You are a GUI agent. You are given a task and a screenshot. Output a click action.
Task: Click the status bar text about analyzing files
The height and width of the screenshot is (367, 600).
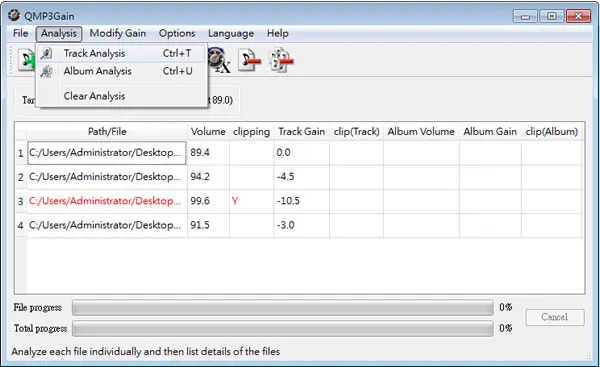145,351
